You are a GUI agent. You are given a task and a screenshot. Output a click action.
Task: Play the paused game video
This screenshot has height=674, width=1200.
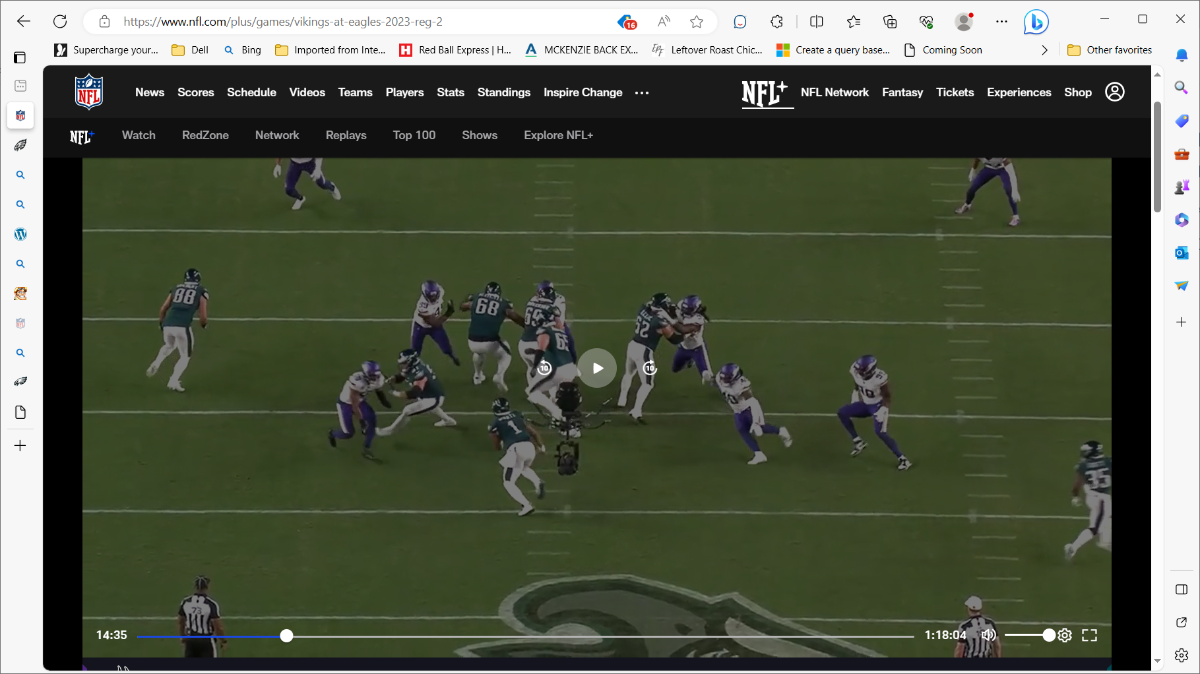pos(597,368)
